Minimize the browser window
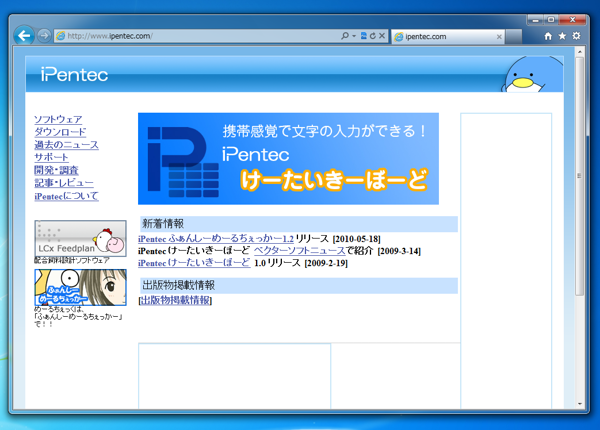This screenshot has width=600, height=430. click(535, 20)
